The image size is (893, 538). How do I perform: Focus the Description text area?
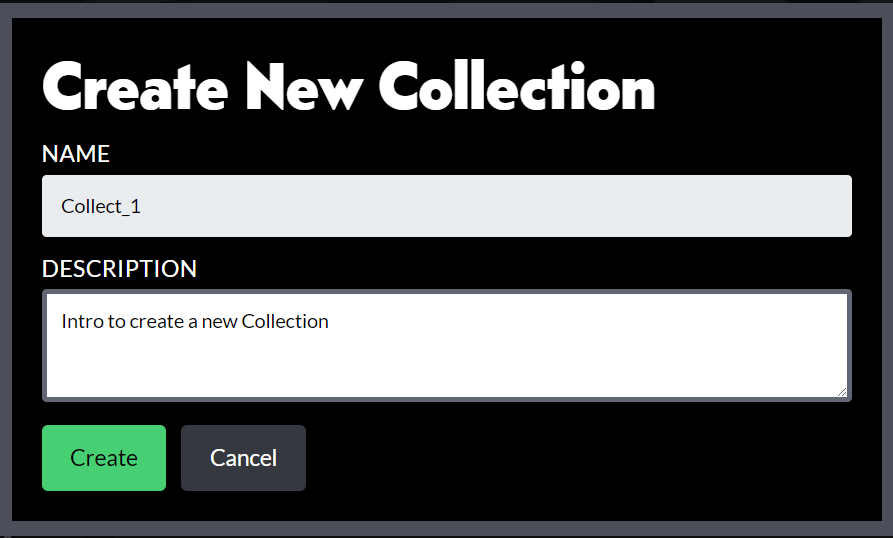click(446, 346)
